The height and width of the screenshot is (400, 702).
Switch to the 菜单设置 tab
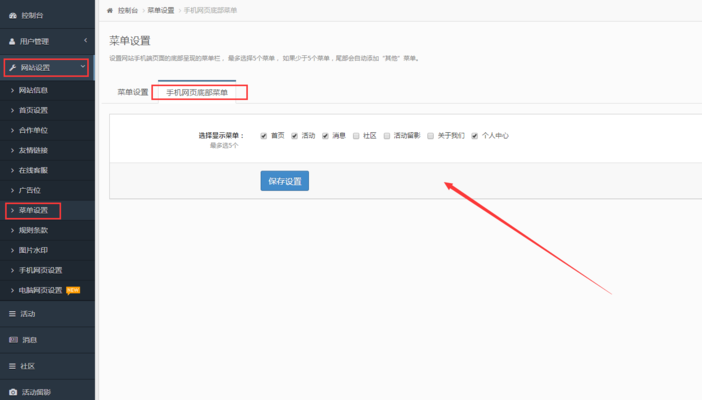[132, 92]
